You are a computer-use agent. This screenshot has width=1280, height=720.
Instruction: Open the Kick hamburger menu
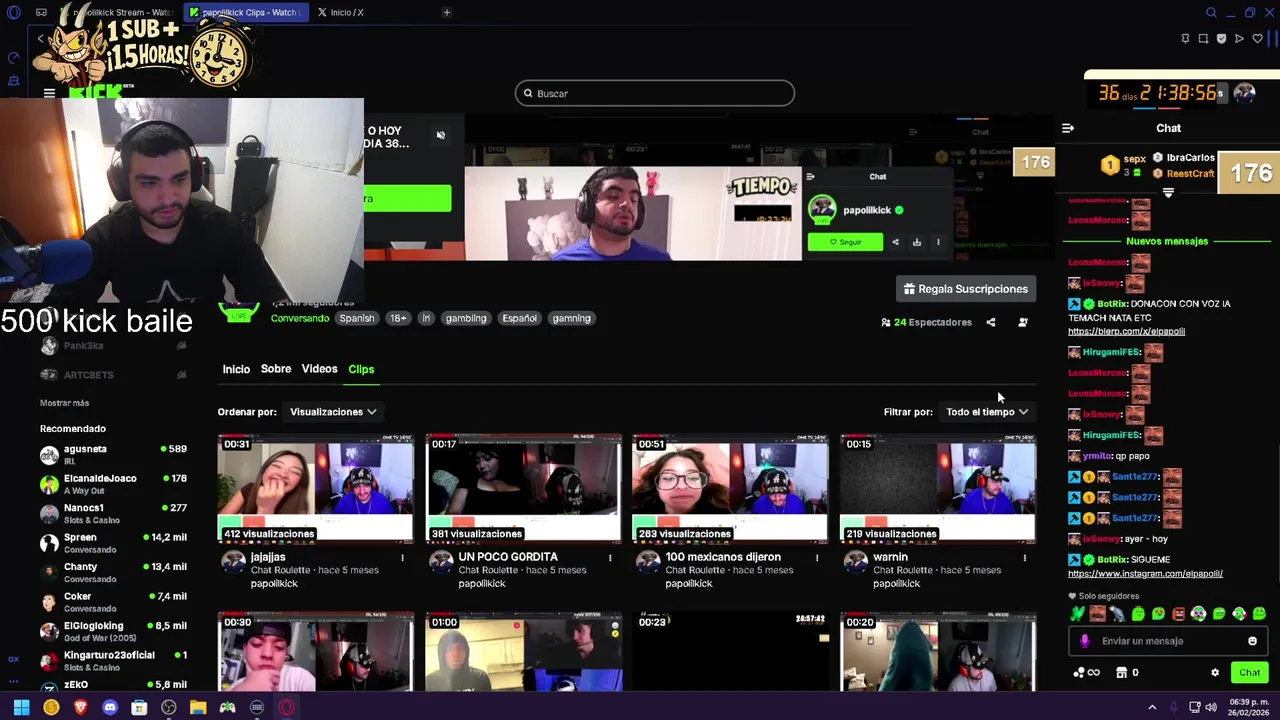[x=49, y=93]
